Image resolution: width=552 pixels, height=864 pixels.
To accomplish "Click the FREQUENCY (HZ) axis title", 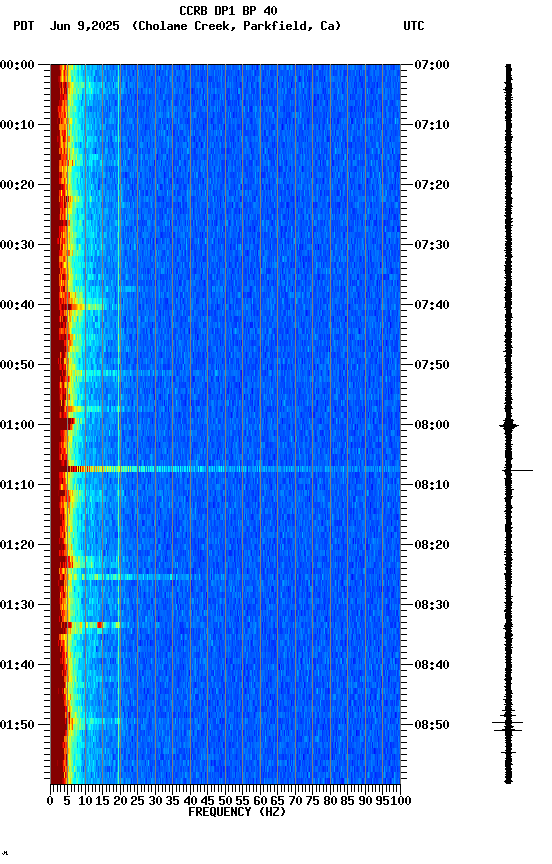I will [x=237, y=812].
